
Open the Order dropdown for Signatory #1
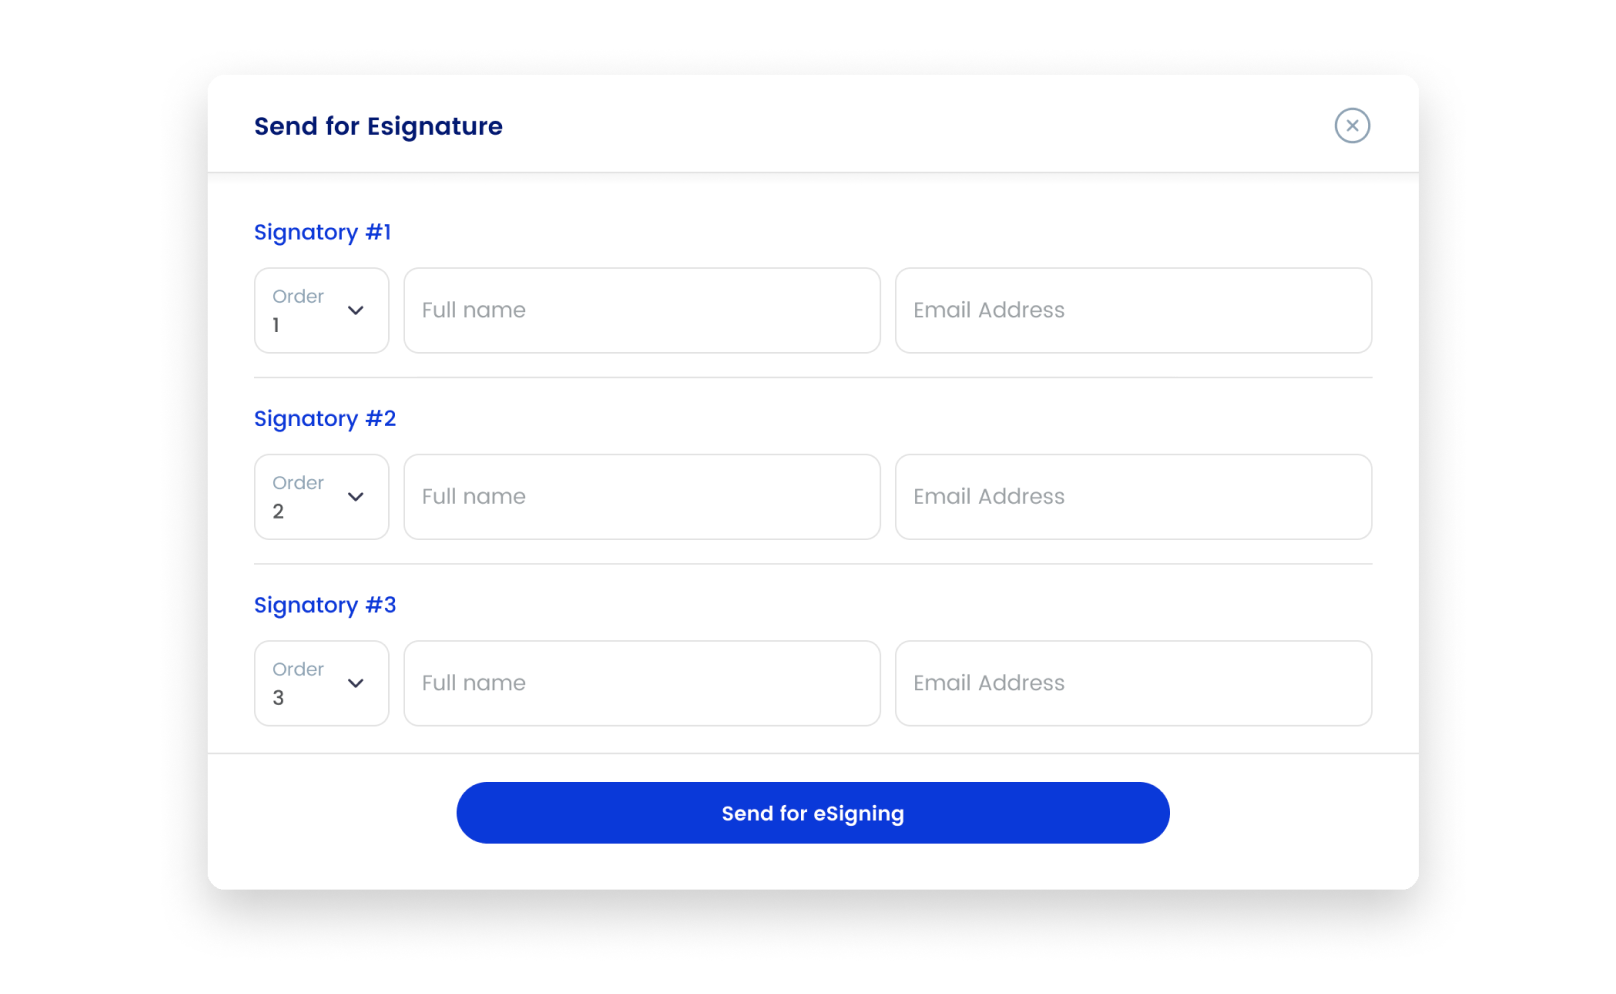click(321, 311)
